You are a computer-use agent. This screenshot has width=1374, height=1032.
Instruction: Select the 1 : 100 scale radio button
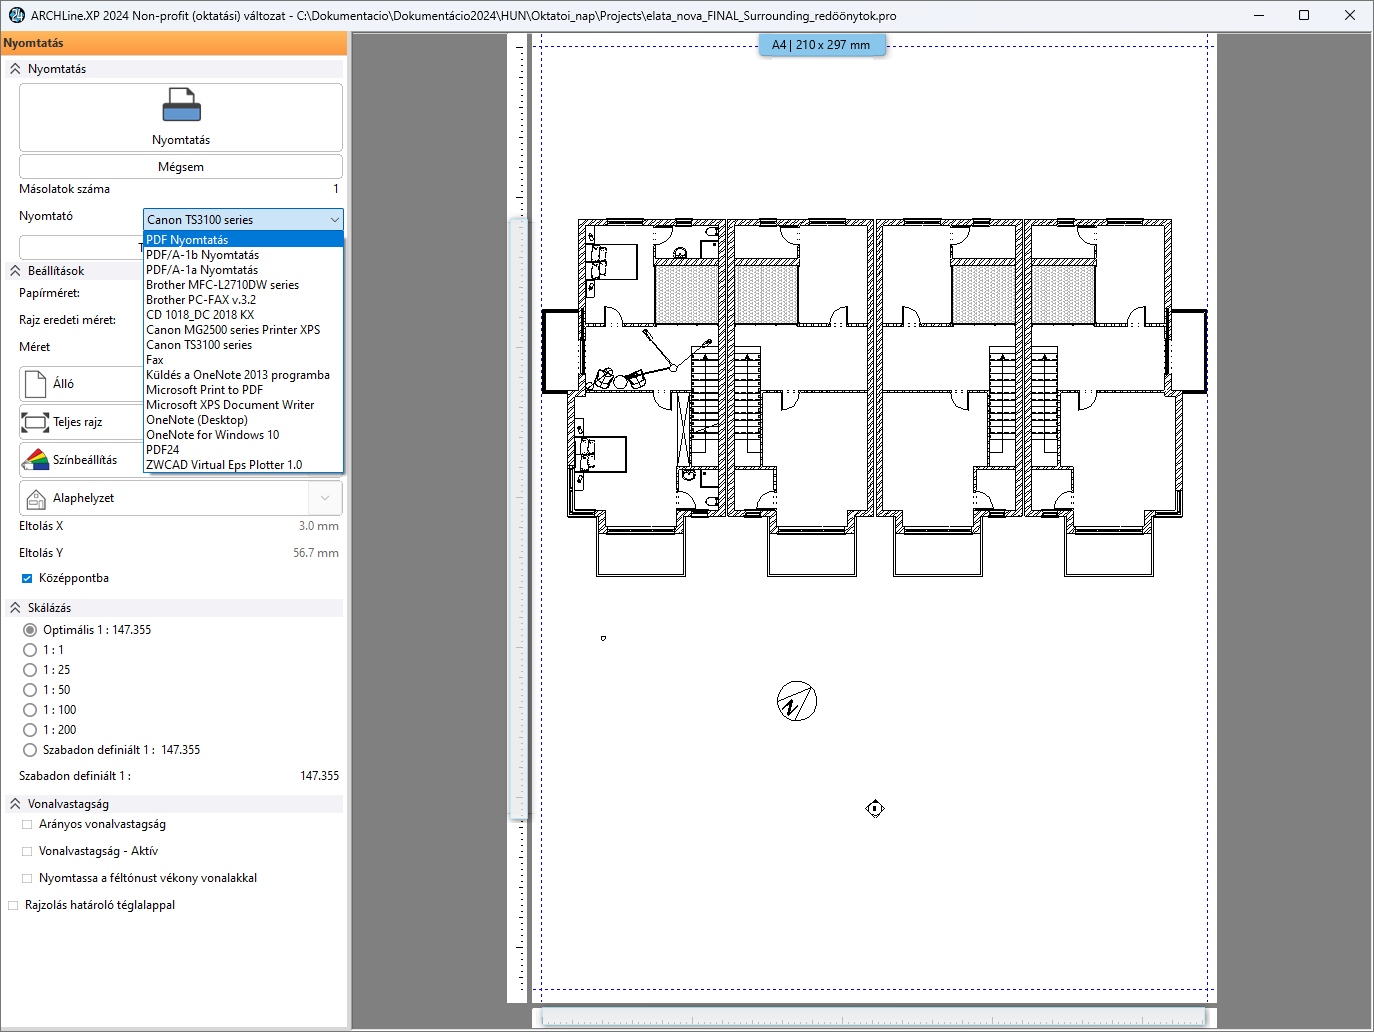(30, 710)
